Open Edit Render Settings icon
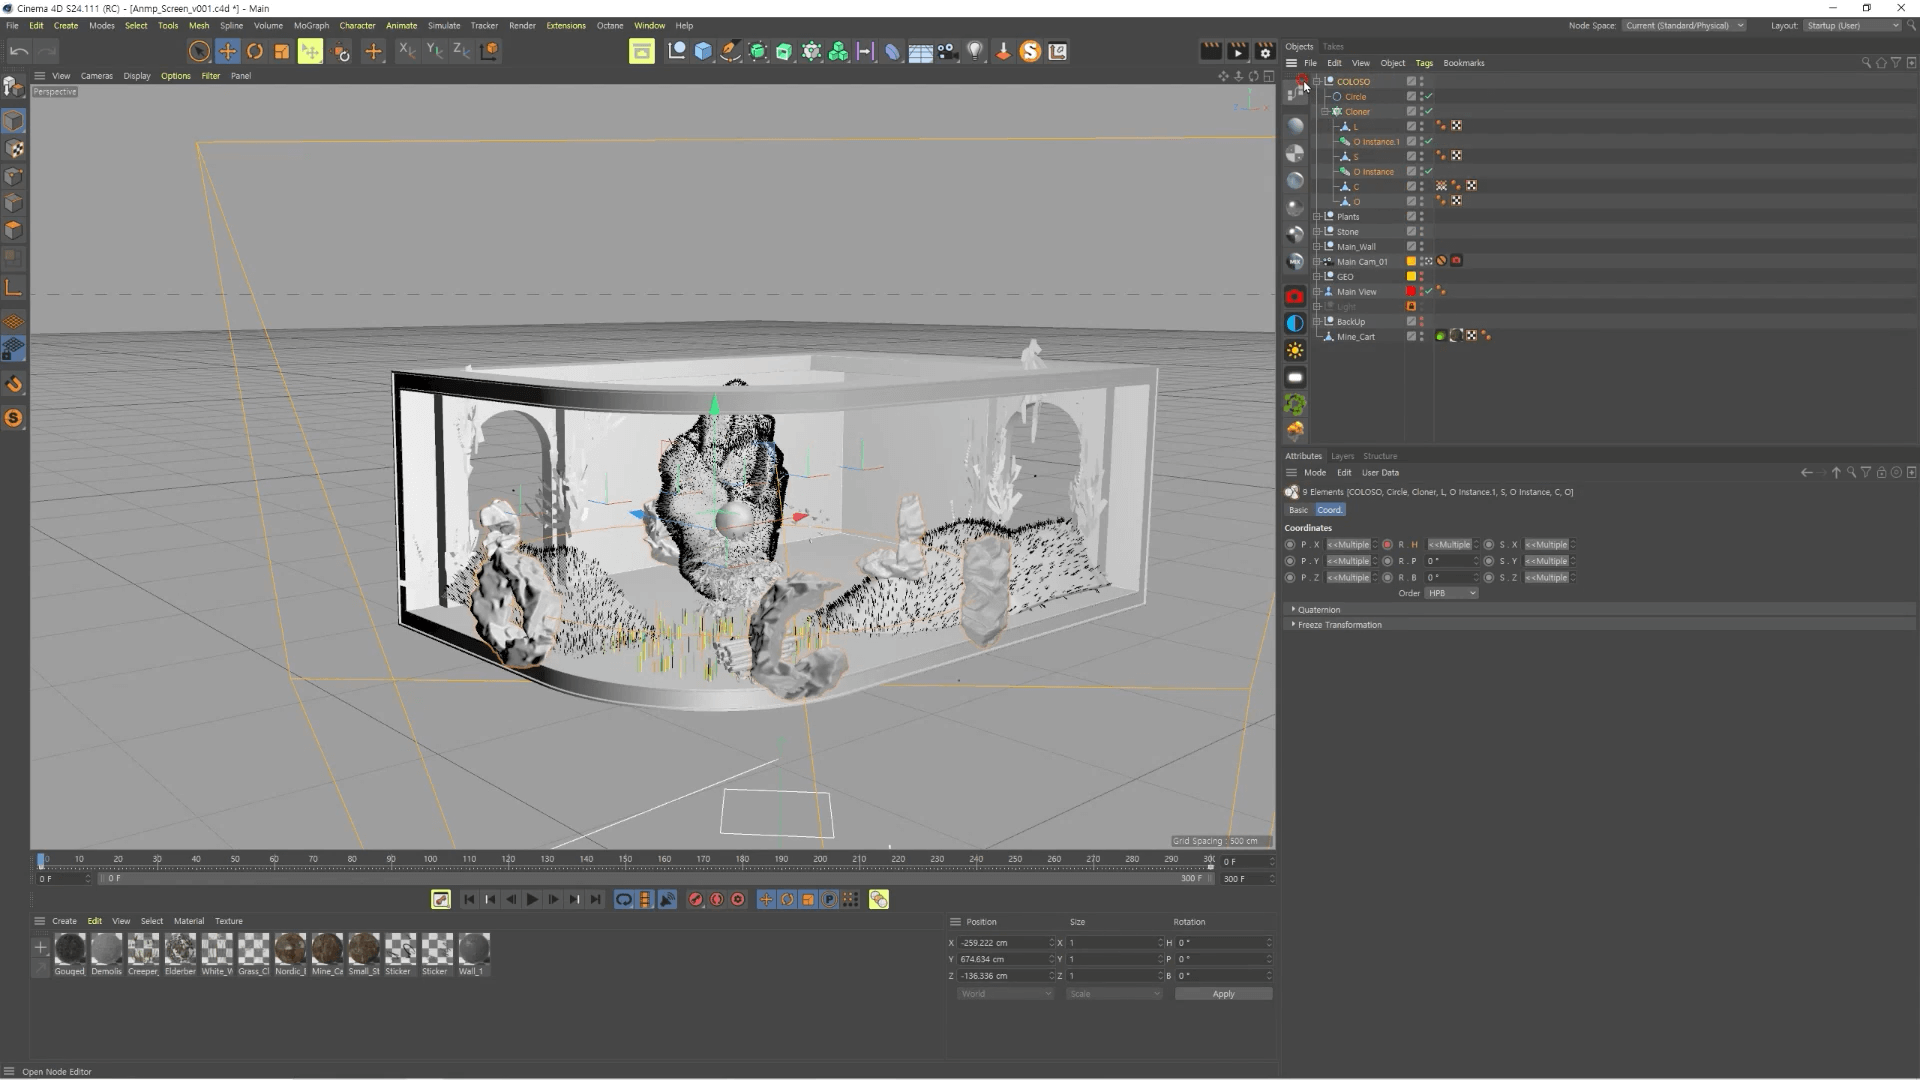This screenshot has width=1920, height=1080. [x=1265, y=51]
